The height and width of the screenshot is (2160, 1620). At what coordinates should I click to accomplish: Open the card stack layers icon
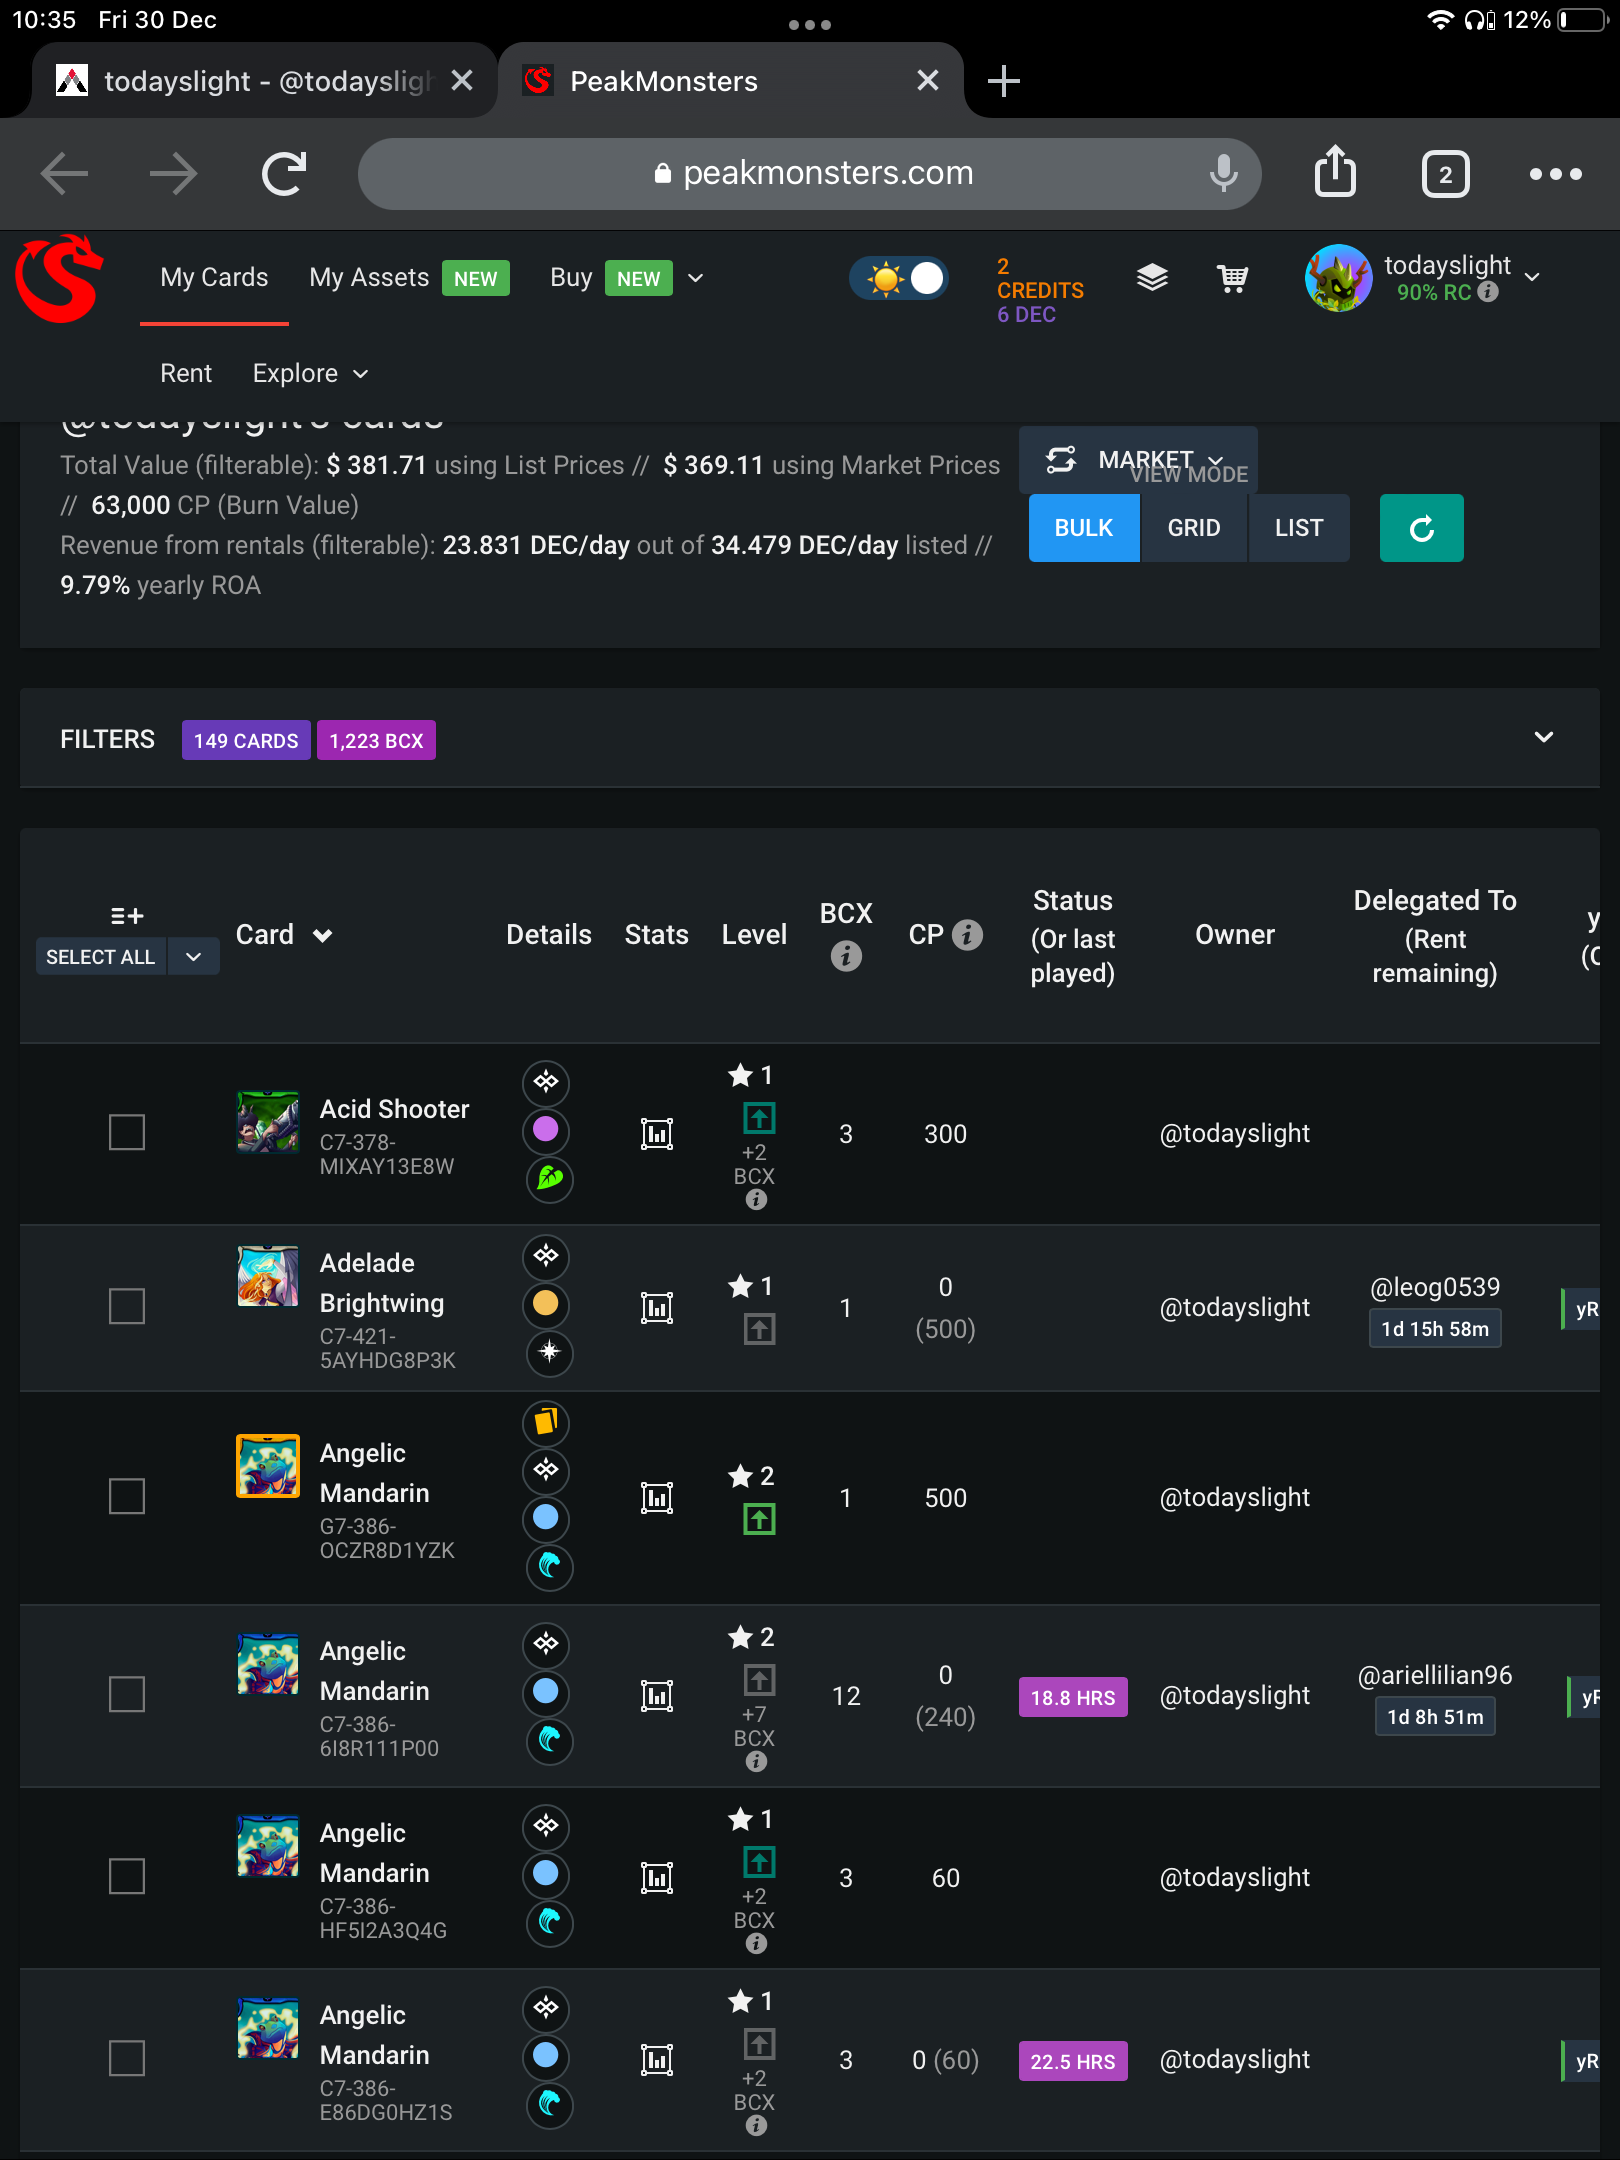[1152, 277]
